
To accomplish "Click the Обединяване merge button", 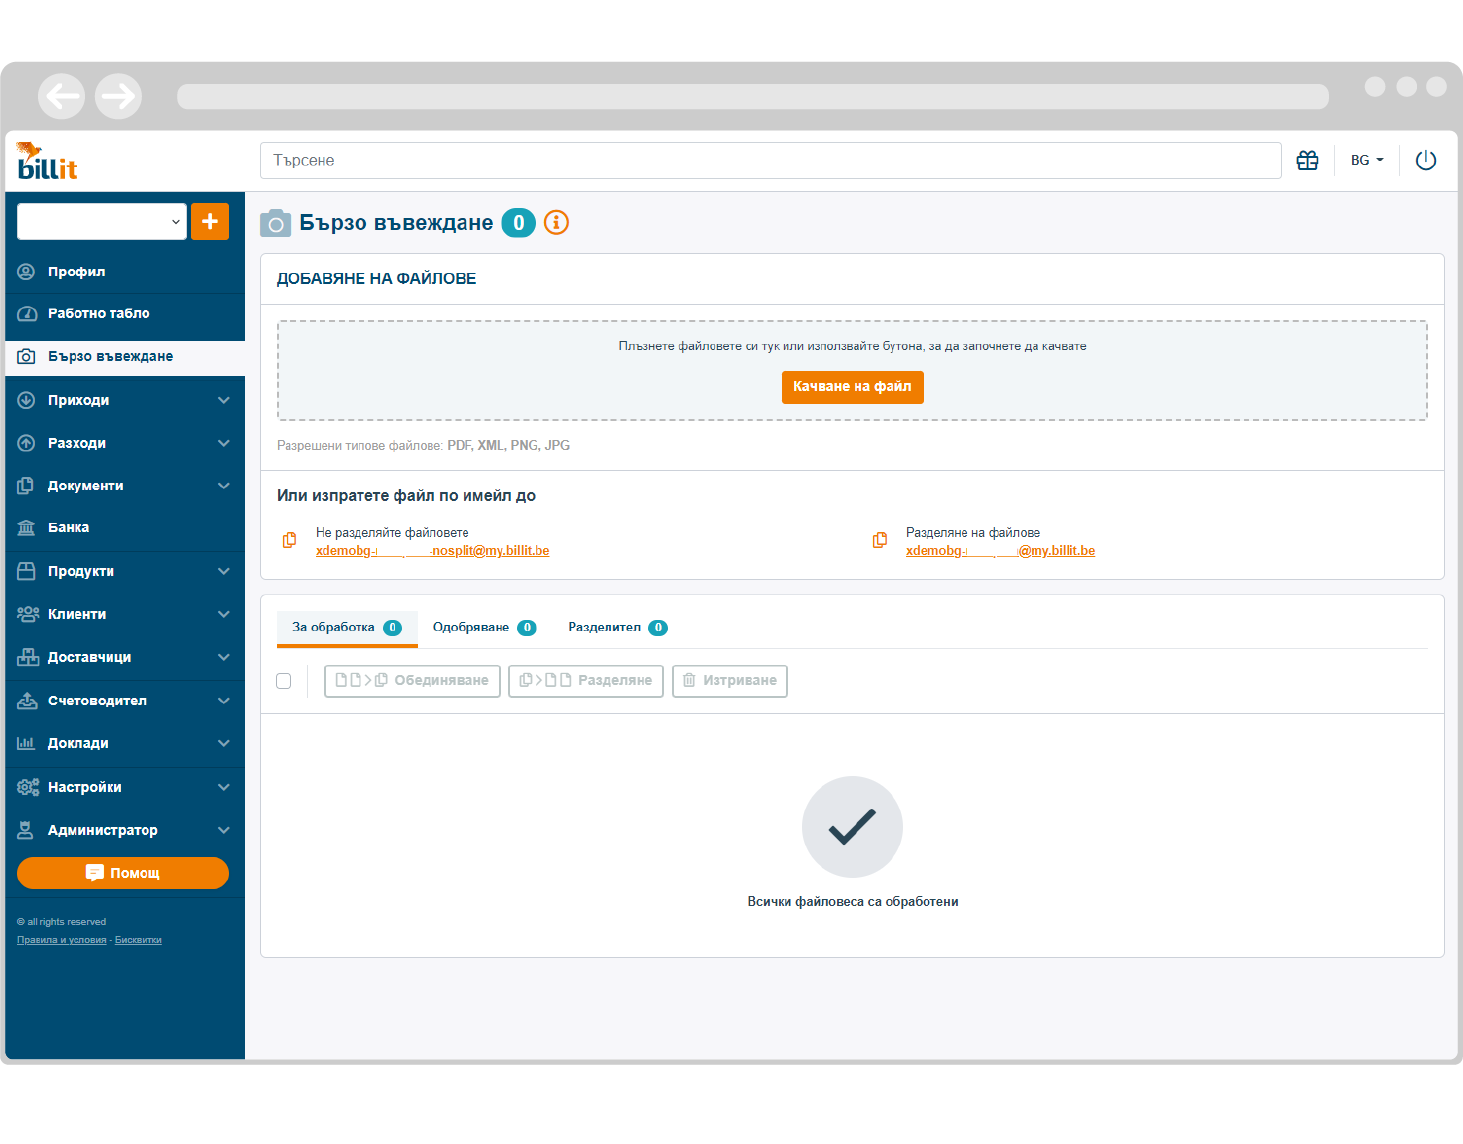I will [x=412, y=681].
